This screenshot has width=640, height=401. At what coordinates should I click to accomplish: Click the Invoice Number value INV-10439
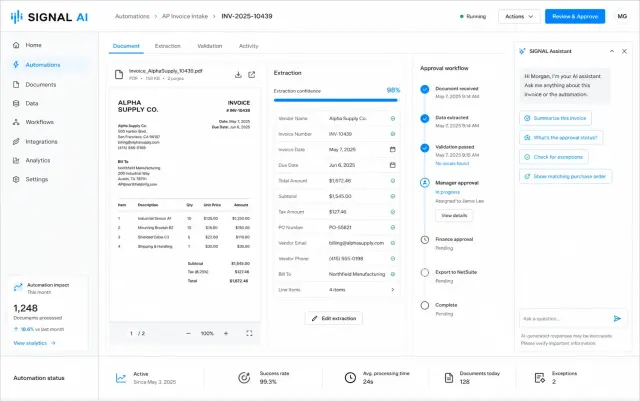[x=340, y=134]
